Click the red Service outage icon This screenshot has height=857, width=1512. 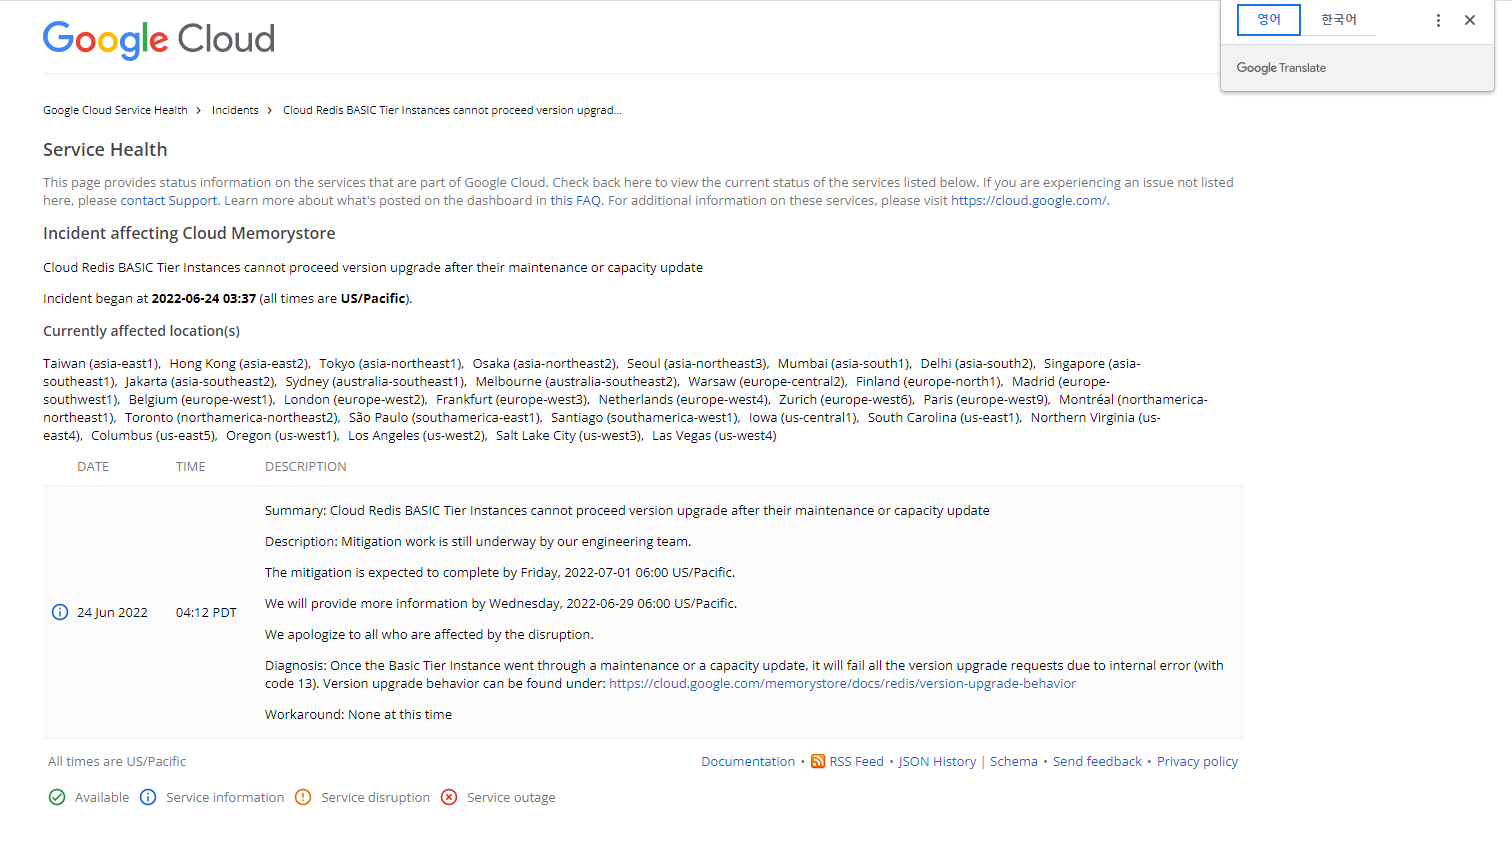[449, 797]
